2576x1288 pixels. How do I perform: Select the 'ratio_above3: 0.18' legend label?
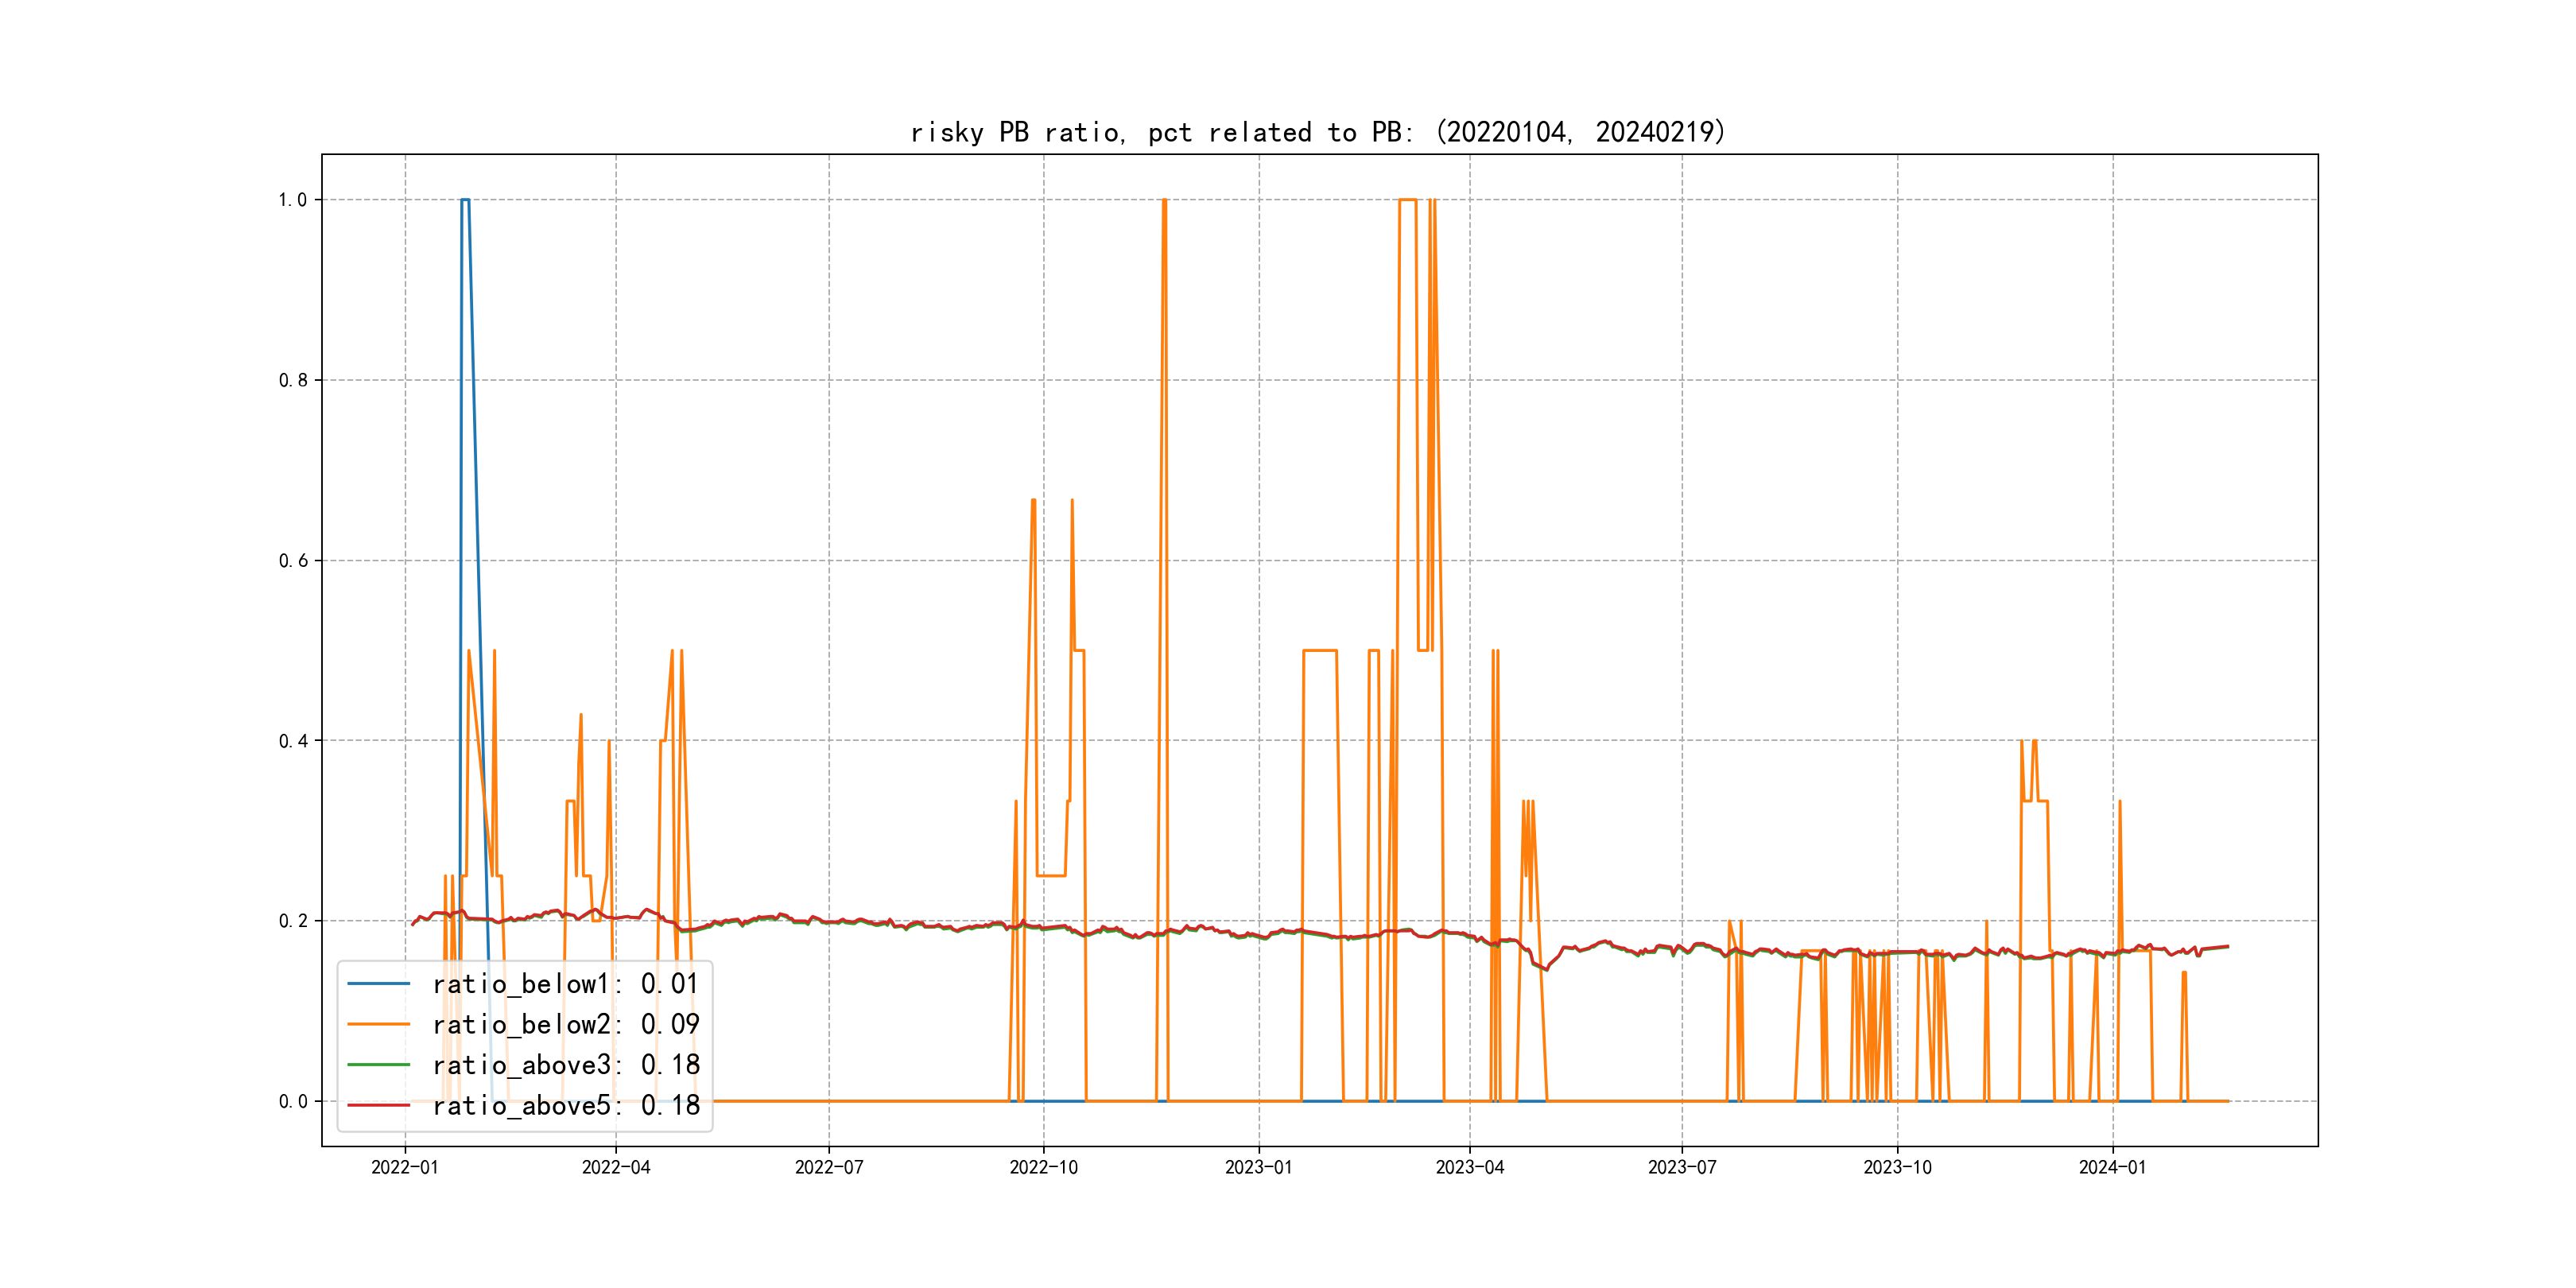click(565, 1065)
